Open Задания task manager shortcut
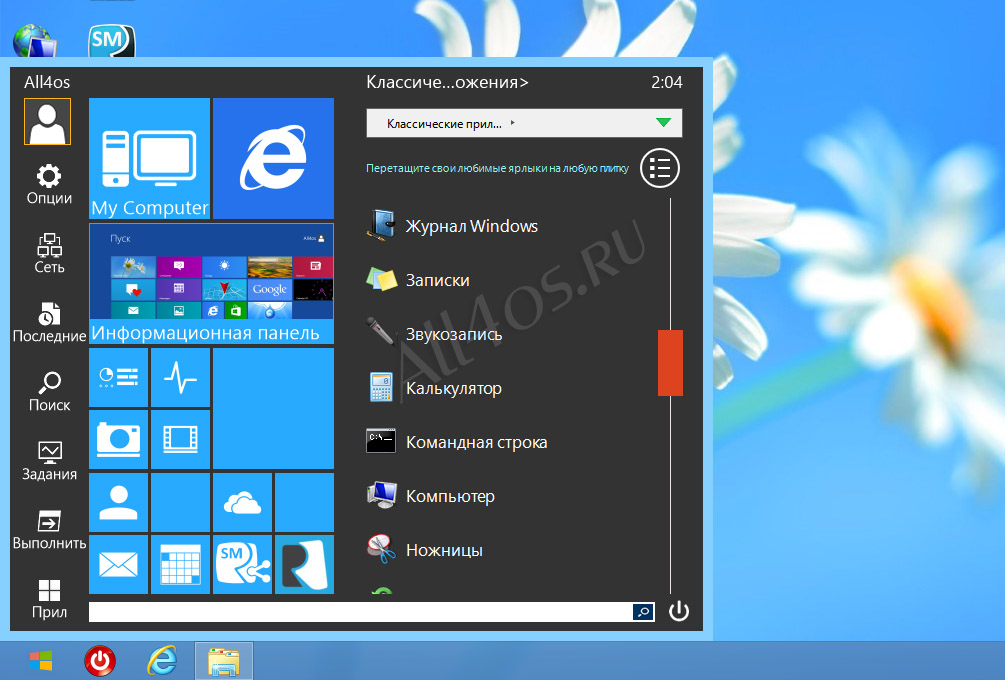This screenshot has height=680, width=1005. [49, 461]
